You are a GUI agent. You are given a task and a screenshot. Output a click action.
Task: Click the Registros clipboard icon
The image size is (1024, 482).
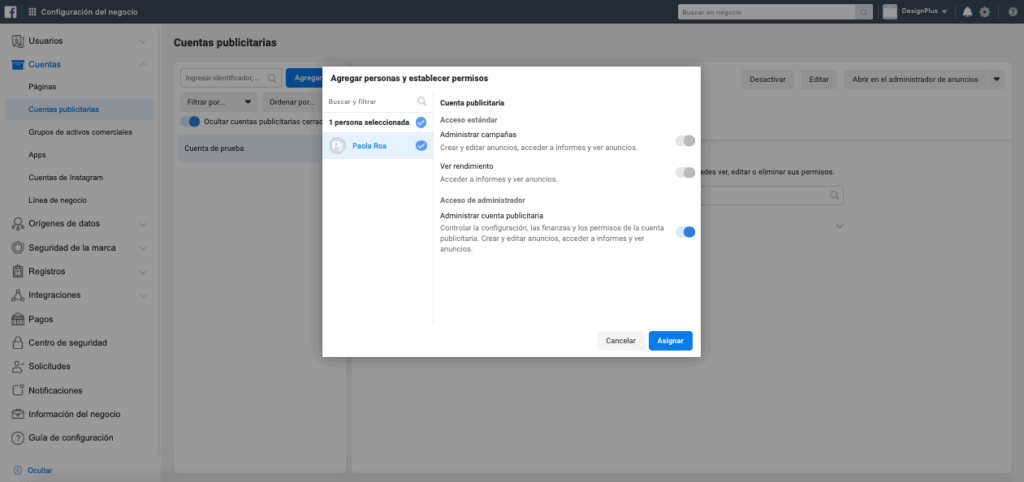tap(18, 272)
